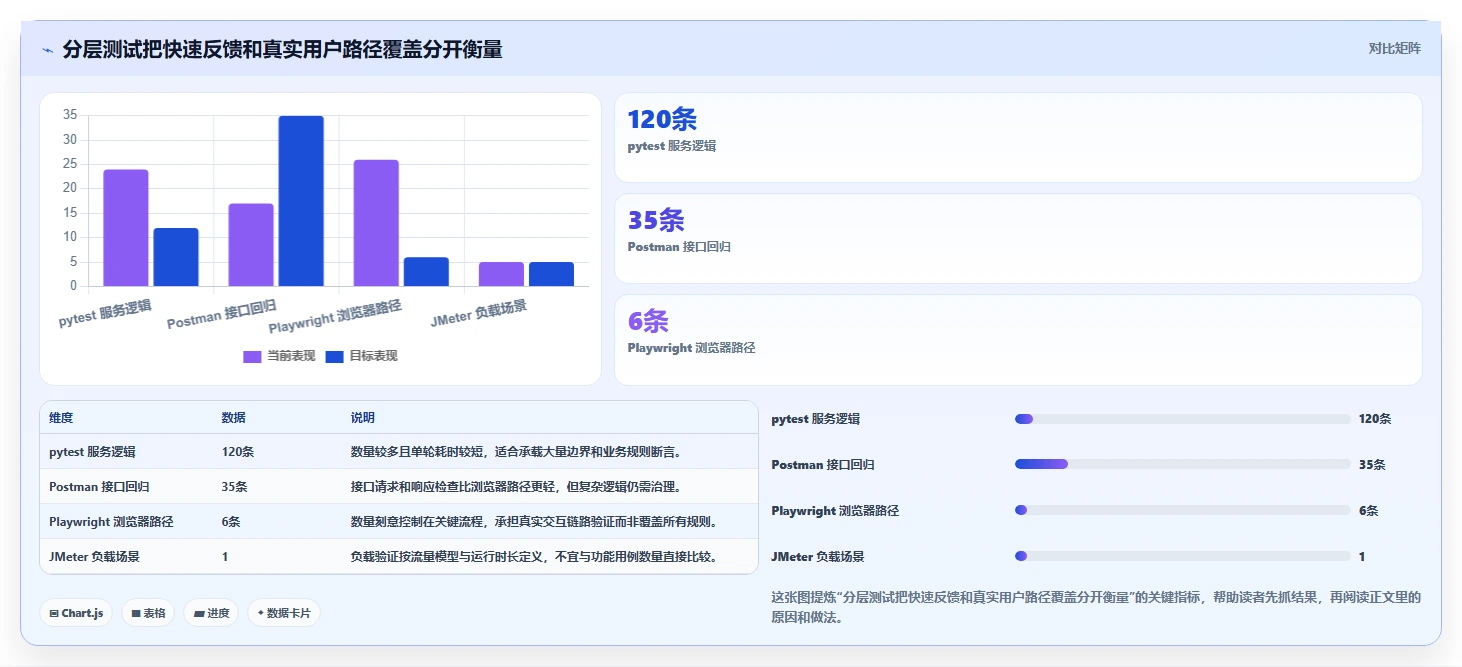Click the 数据 table column header

[x=233, y=418]
